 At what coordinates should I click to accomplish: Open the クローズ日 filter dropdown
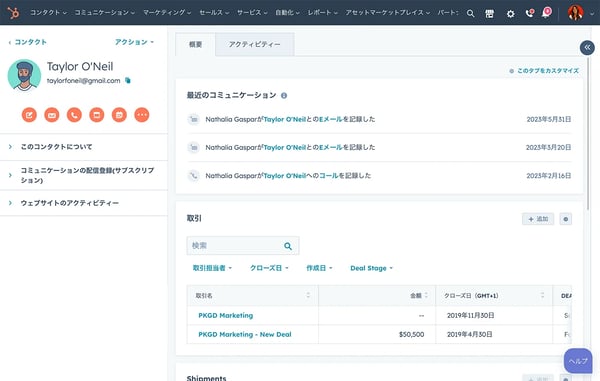tap(269, 268)
